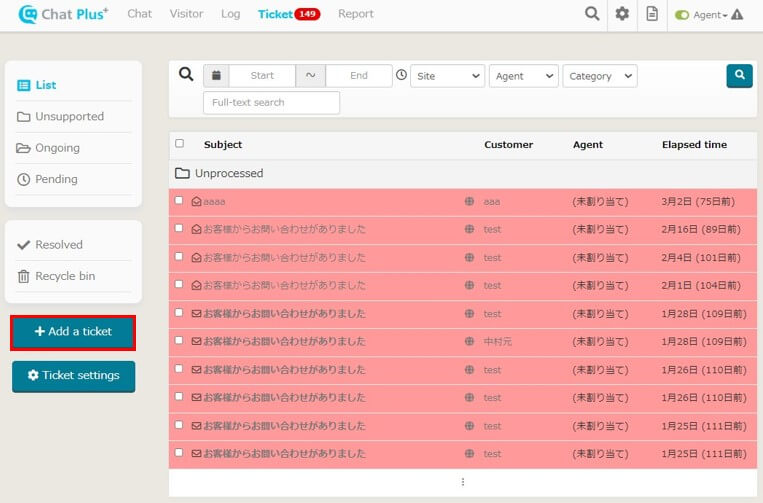Click Add a ticket button
The width and height of the screenshot is (763, 503).
(x=73, y=333)
